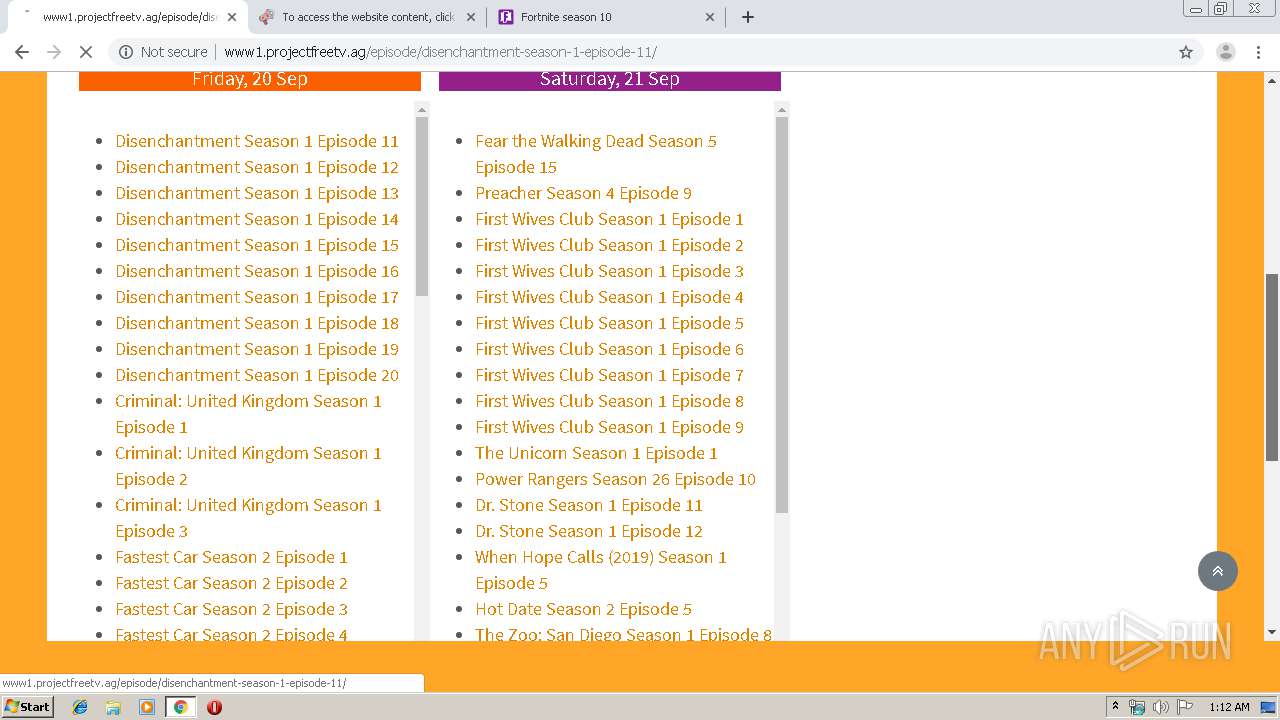Open Disenchantment Season 1 Episode 12
The image size is (1280, 720).
[x=257, y=167]
